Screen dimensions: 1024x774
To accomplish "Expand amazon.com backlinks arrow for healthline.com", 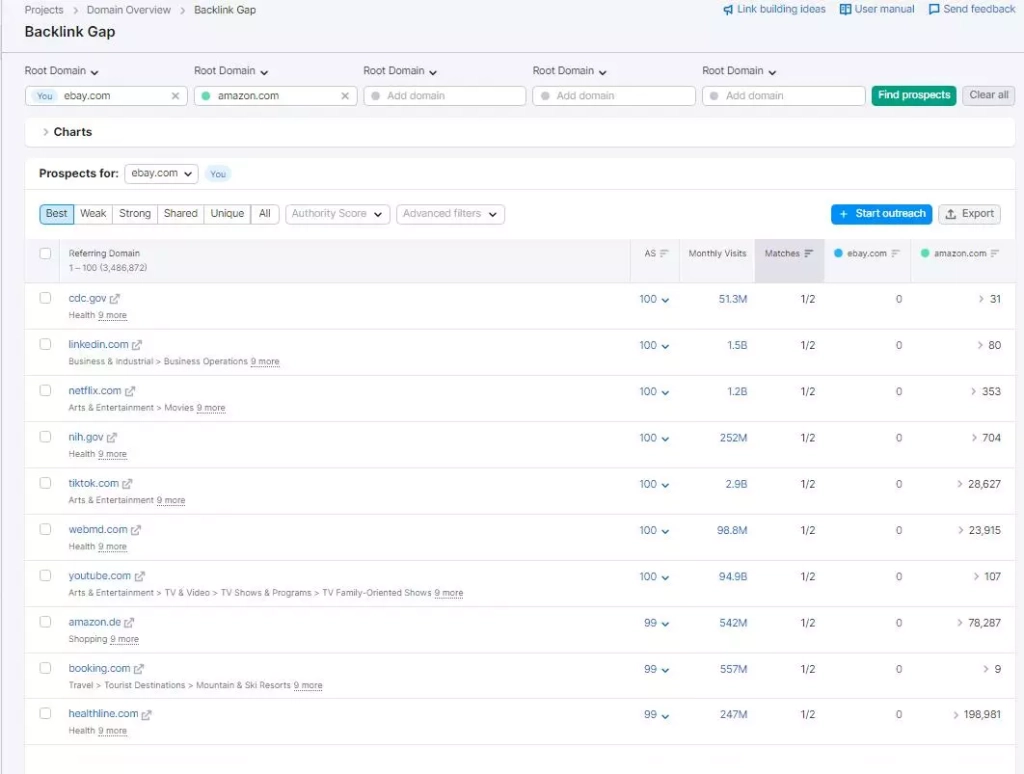I will coord(955,715).
